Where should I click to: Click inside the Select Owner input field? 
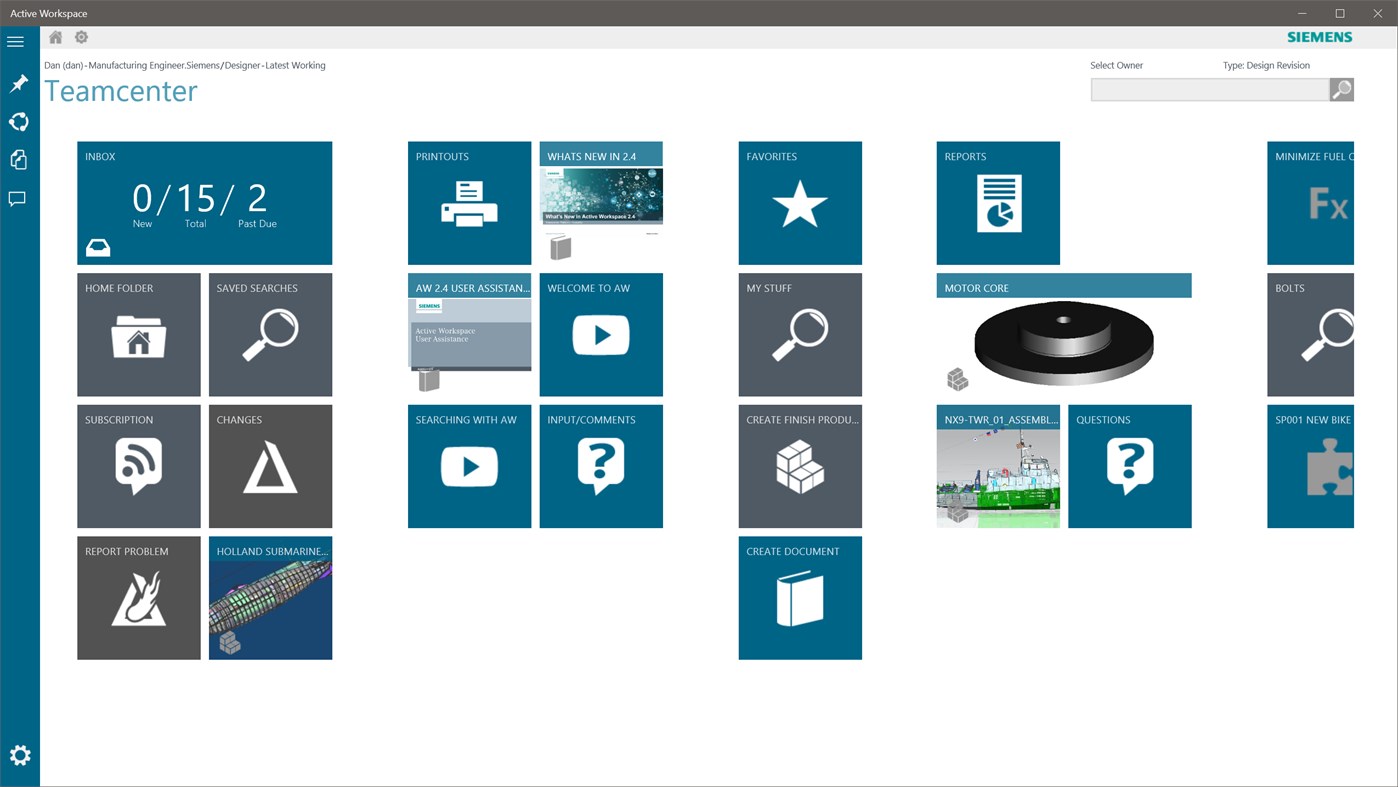click(x=1210, y=88)
